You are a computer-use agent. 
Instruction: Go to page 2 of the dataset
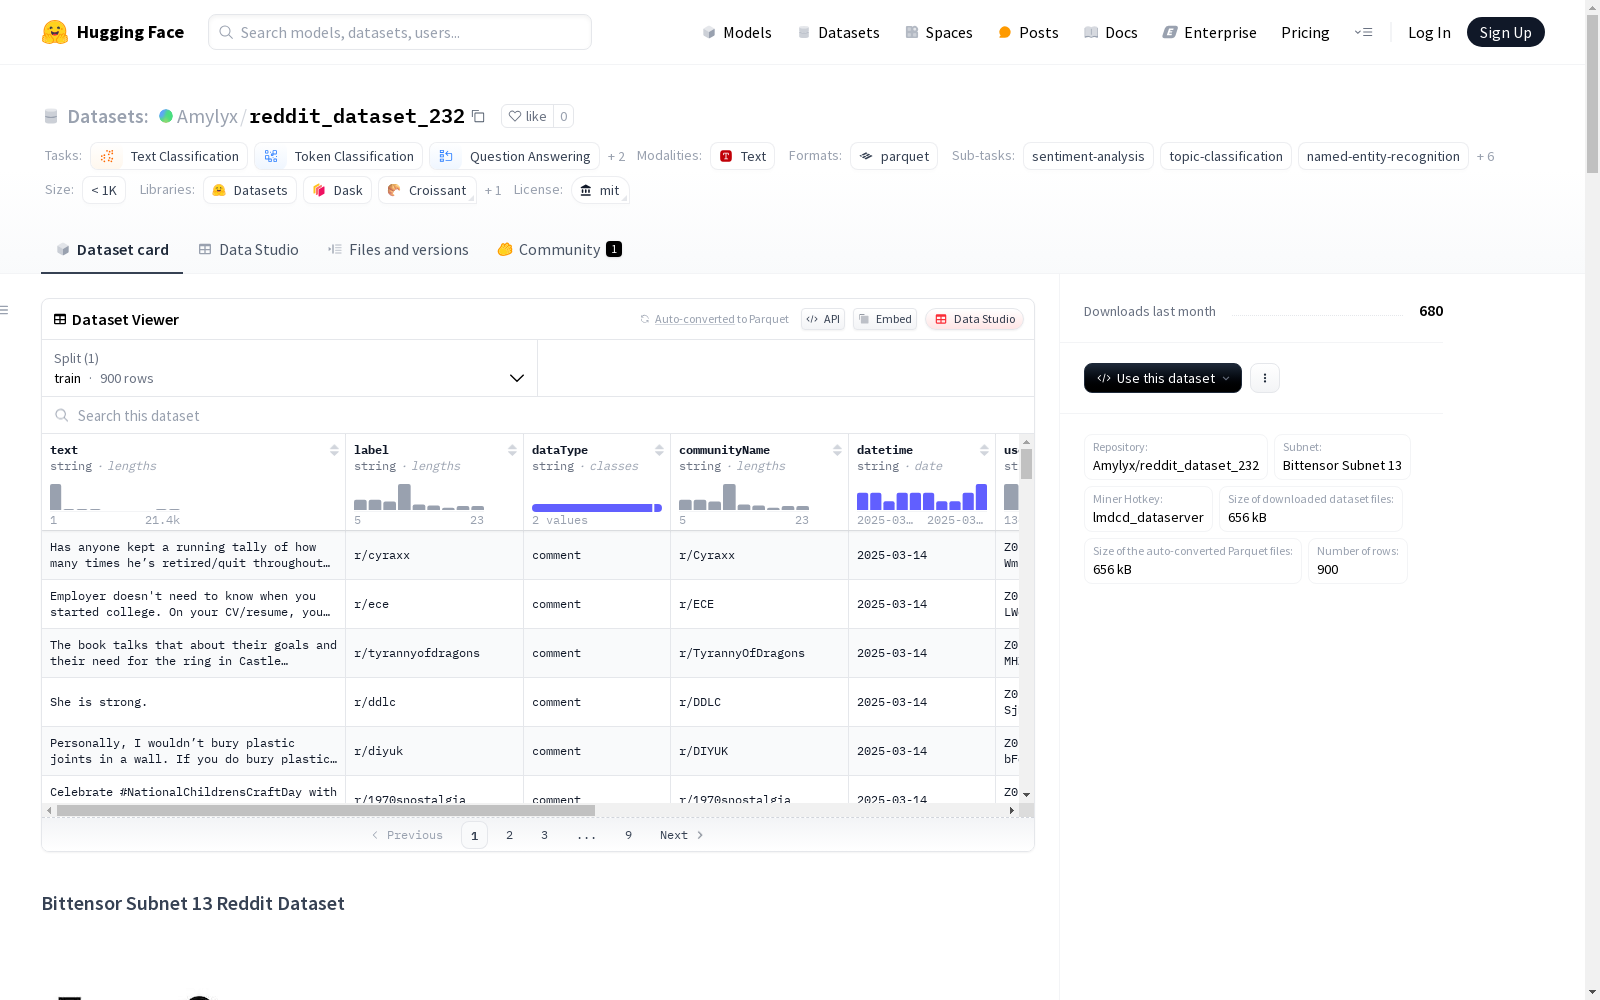tap(509, 835)
